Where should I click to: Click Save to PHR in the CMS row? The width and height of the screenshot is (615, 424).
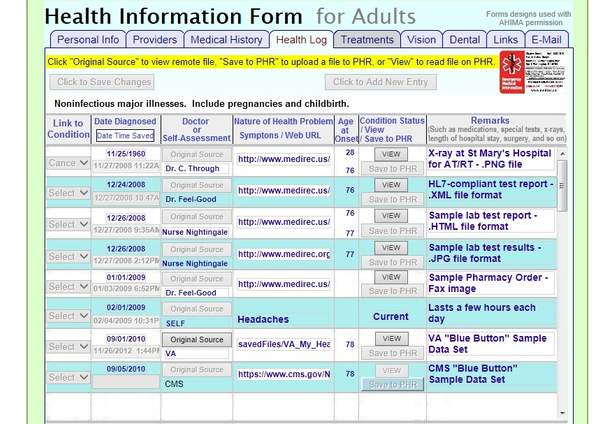393,385
